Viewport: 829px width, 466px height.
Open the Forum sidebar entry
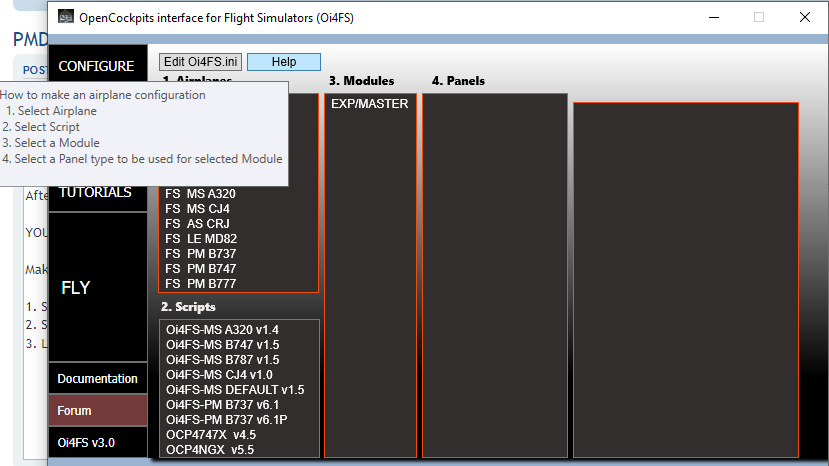pos(98,410)
